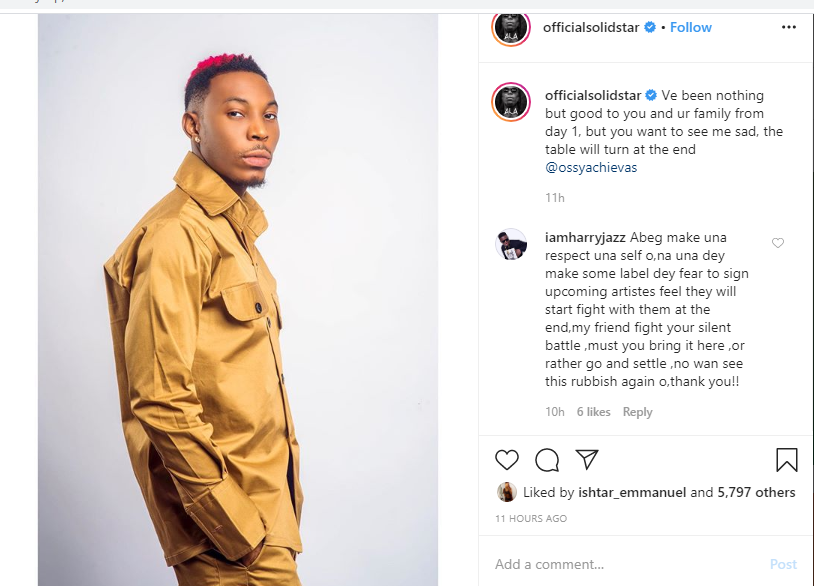Save the post with the bookmark icon
The image size is (814, 586).
787,460
